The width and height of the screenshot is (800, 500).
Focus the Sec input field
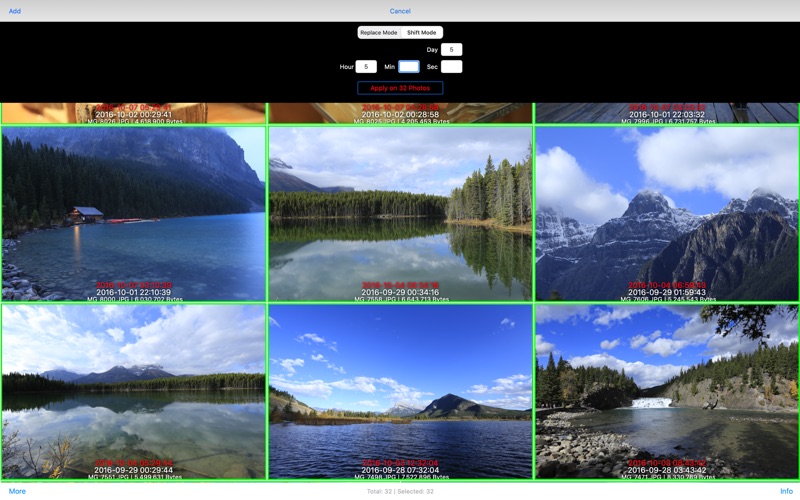[x=452, y=67]
